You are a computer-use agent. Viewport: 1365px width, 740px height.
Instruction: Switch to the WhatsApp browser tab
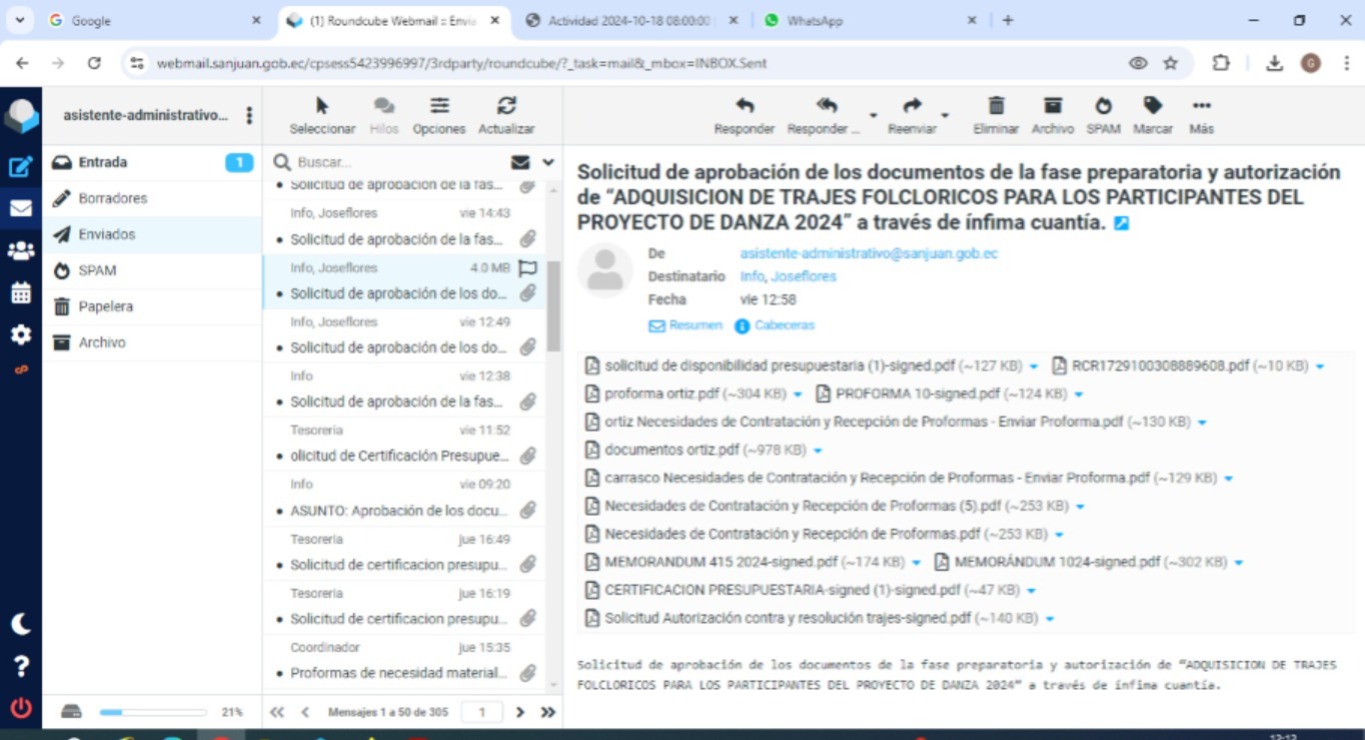click(x=814, y=20)
